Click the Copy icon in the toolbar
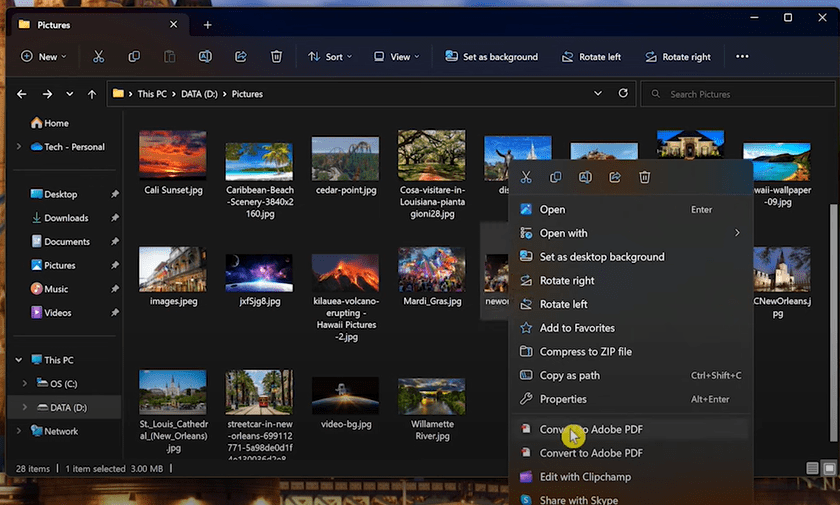840x505 pixels. tap(134, 56)
